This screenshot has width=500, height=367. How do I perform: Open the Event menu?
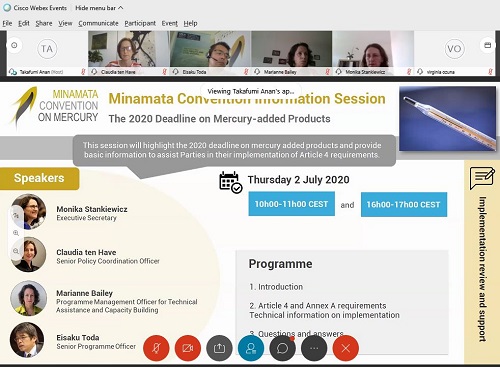pyautogui.click(x=170, y=23)
